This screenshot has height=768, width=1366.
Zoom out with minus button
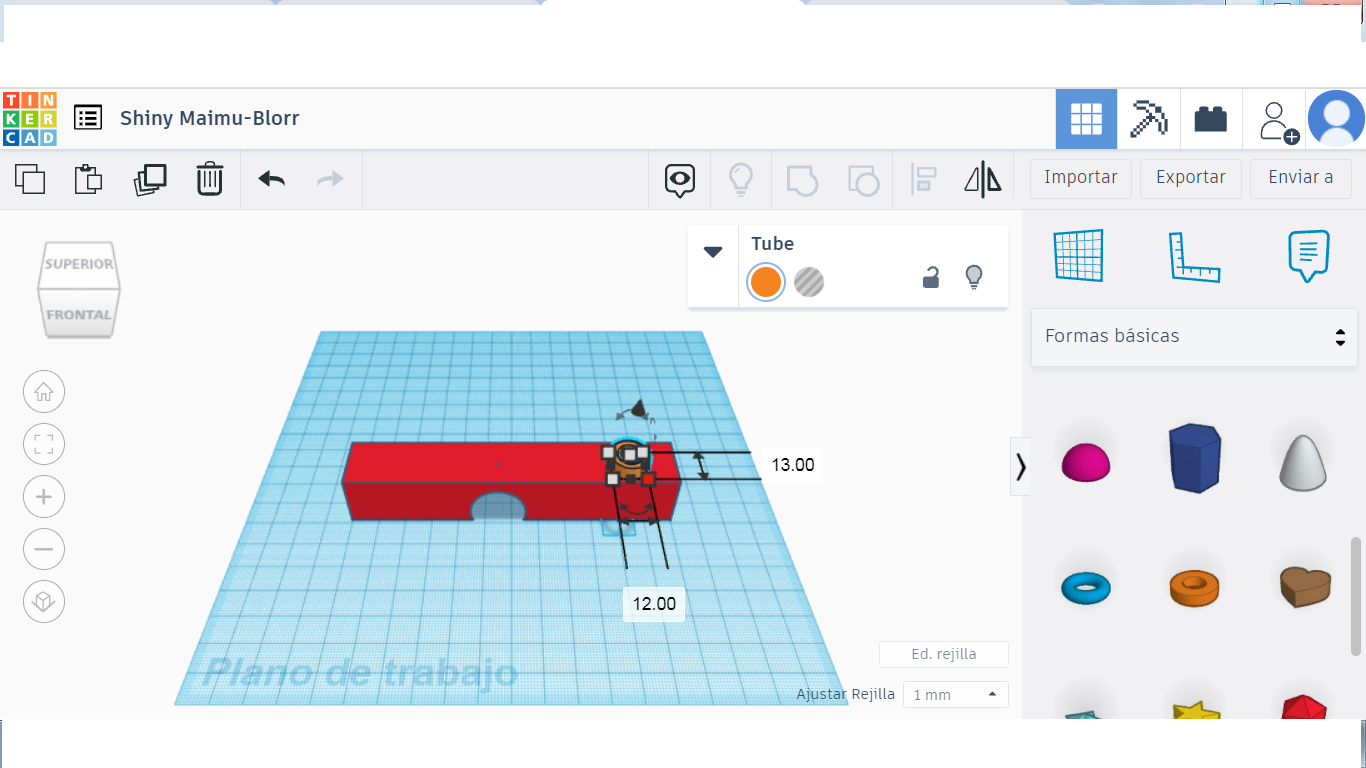44,549
